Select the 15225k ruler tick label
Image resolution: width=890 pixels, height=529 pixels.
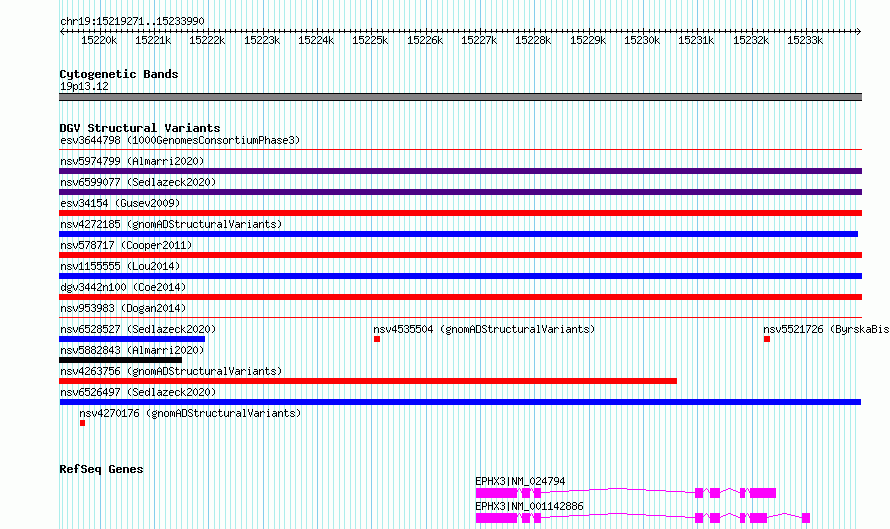(x=370, y=40)
